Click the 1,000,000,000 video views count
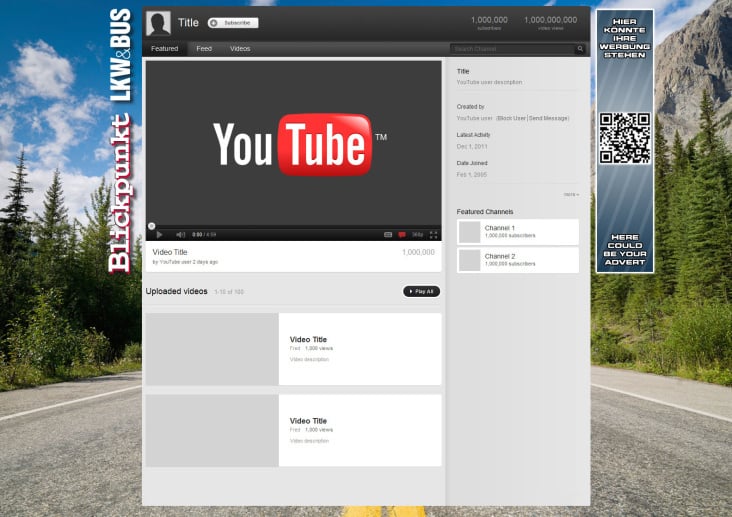Image resolution: width=732 pixels, height=517 pixels. [550, 22]
